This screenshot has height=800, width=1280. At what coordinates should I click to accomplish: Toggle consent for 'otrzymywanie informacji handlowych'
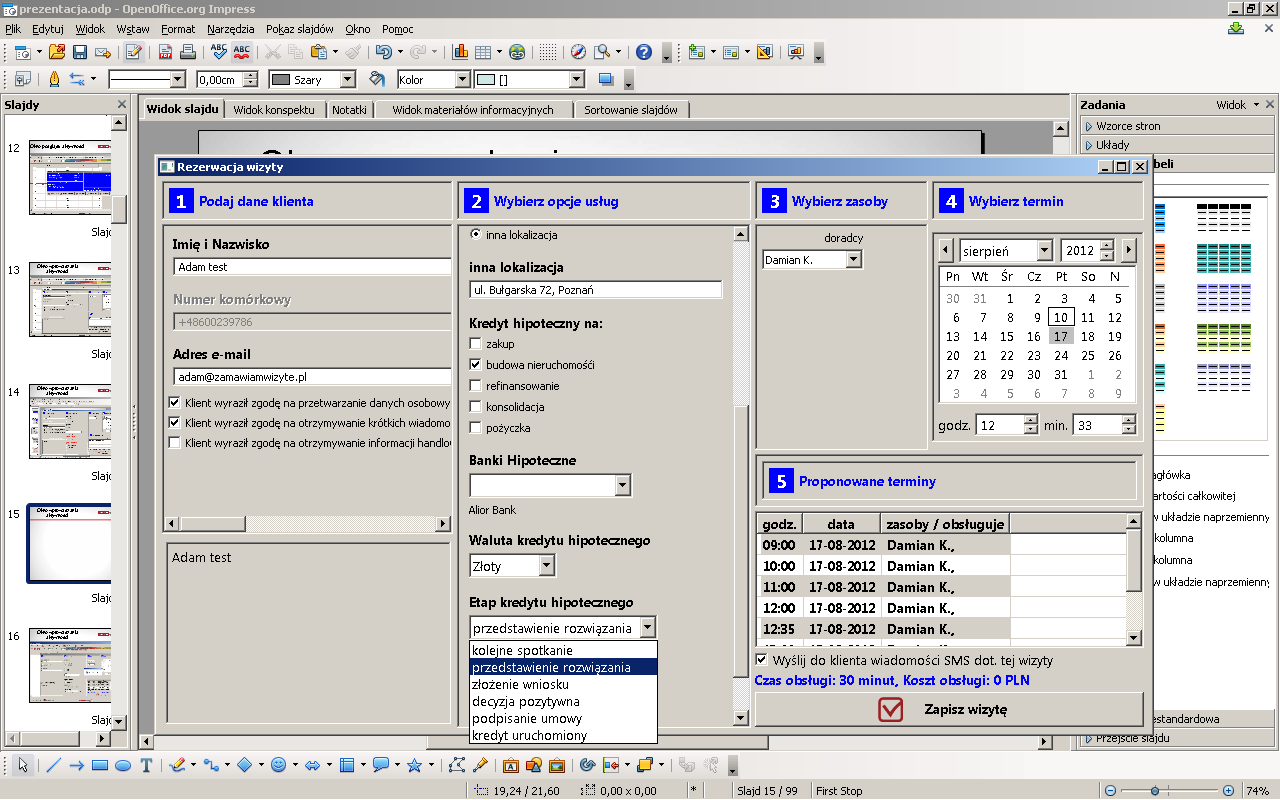tap(175, 443)
